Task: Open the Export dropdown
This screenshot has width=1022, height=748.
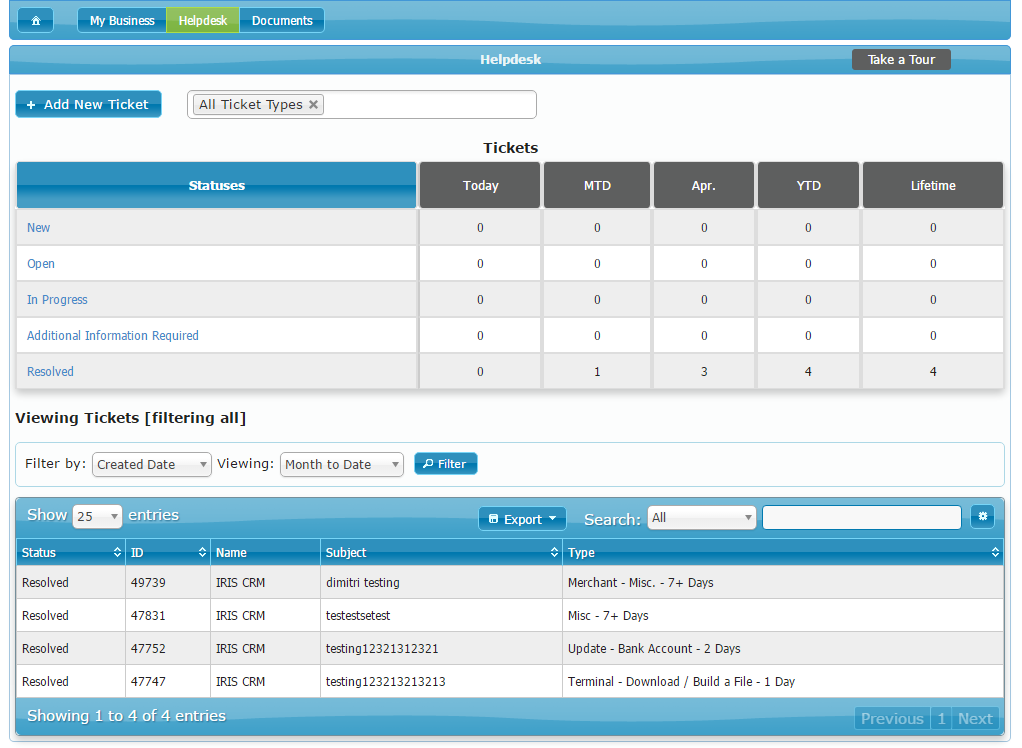Action: [522, 519]
